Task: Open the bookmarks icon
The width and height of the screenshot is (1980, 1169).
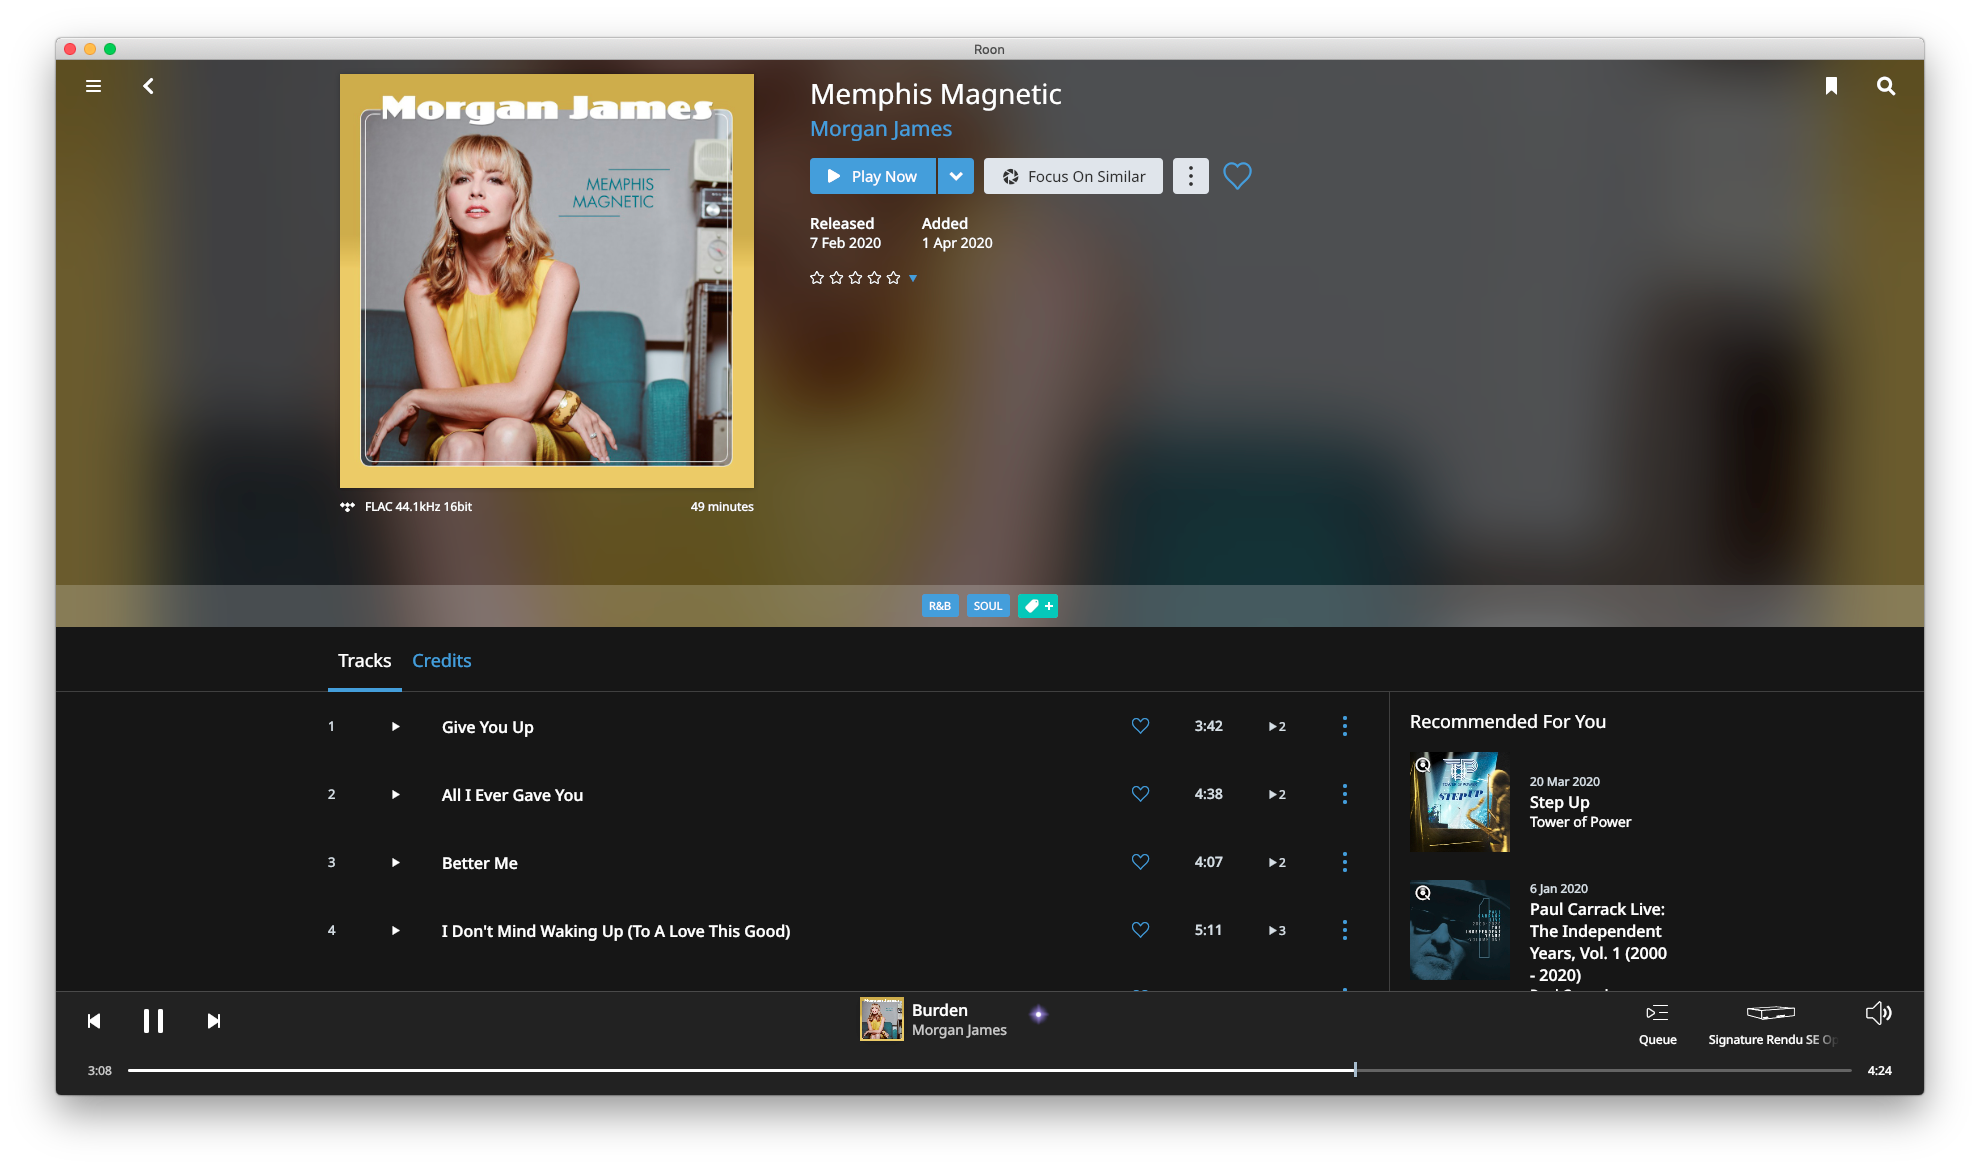Action: 1831,86
